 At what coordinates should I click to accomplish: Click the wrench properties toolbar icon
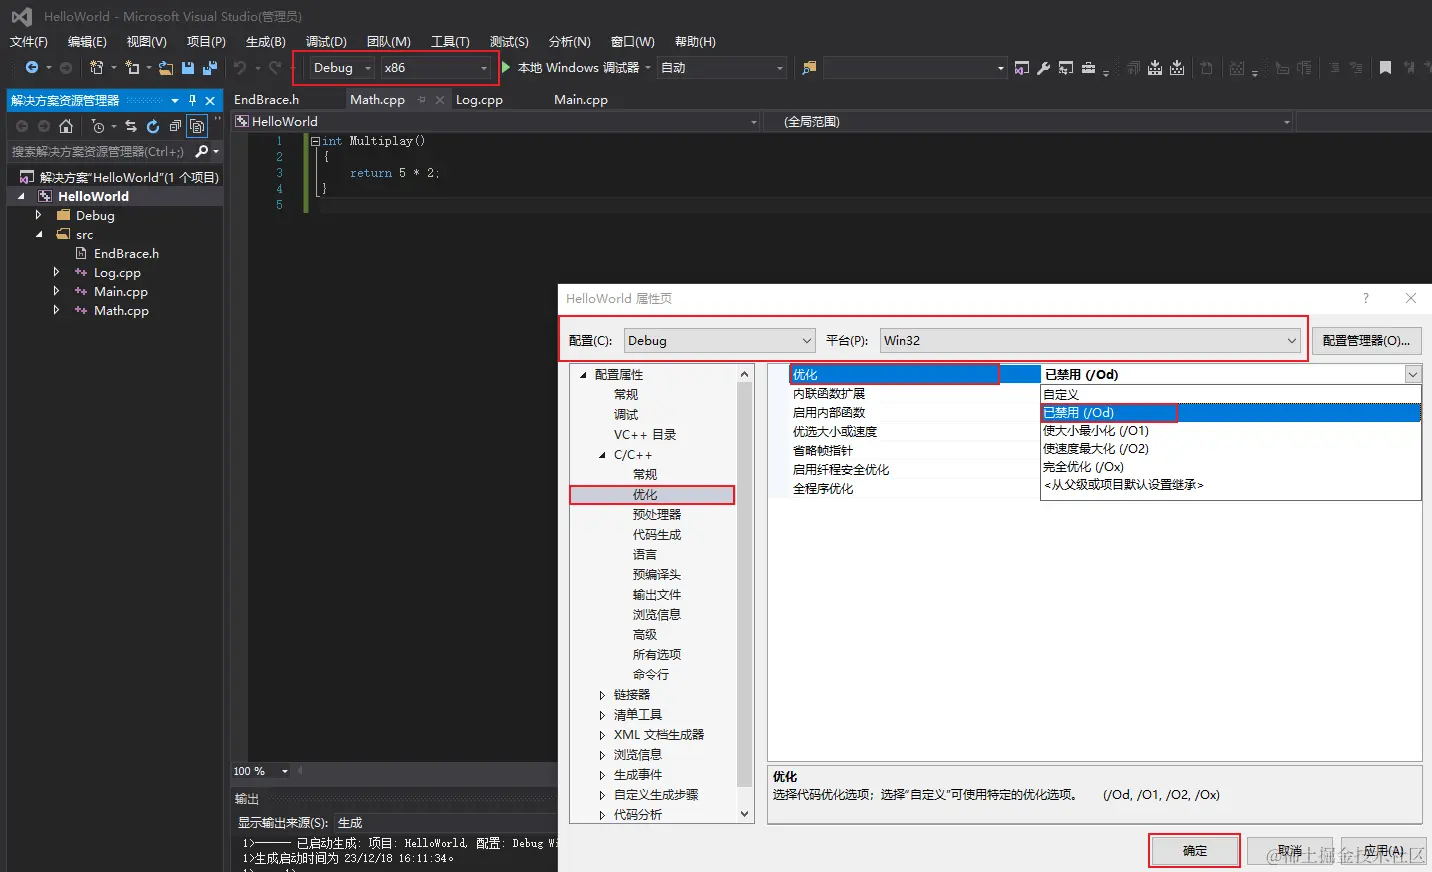[1043, 68]
